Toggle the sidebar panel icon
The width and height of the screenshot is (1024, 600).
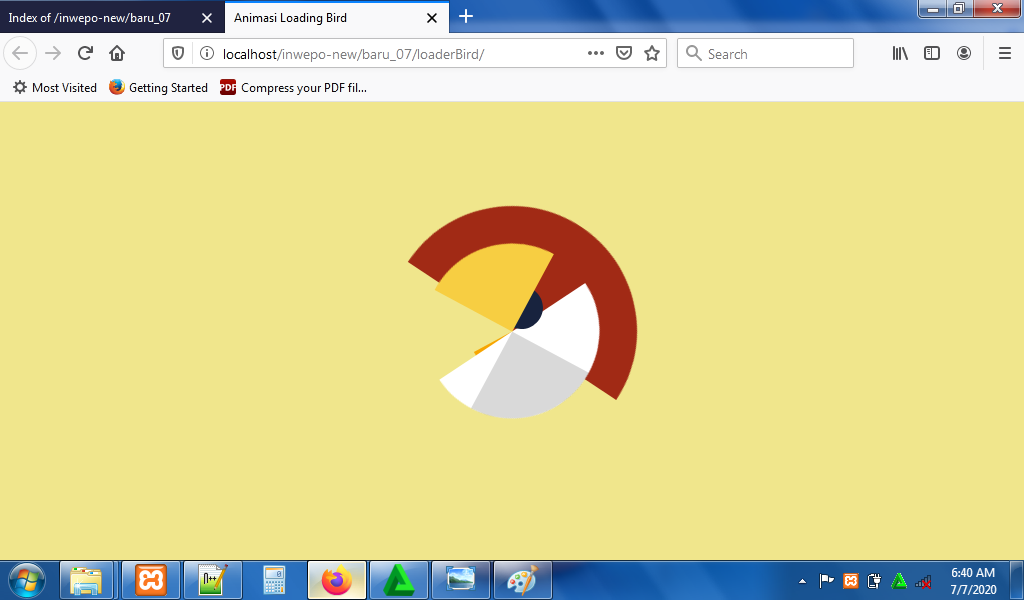[932, 54]
